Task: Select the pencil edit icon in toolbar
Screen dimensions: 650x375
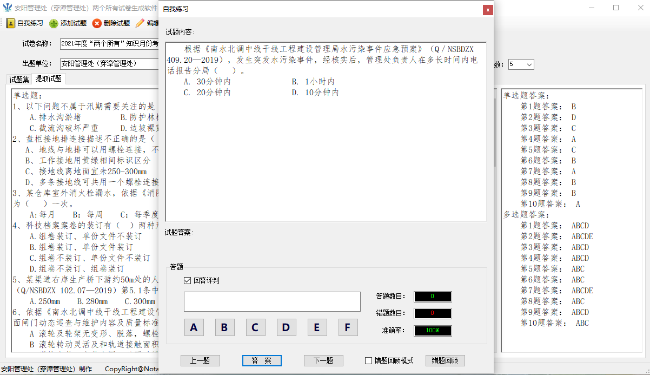Action: pos(140,23)
